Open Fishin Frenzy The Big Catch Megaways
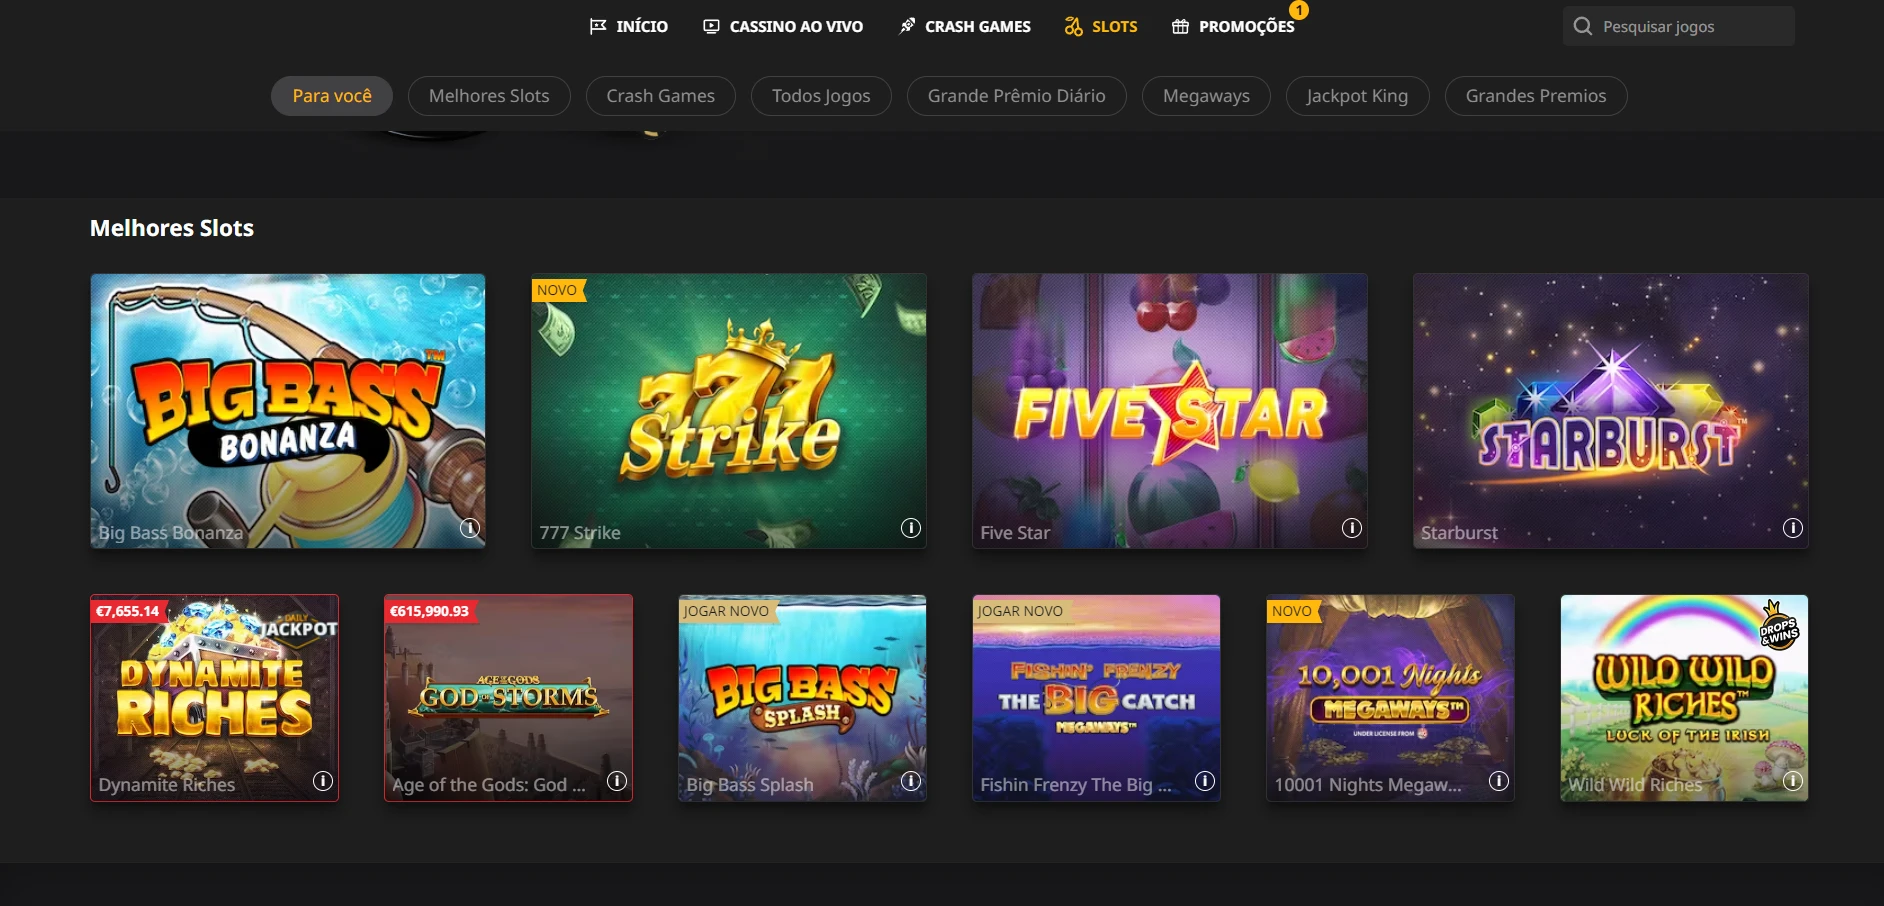The width and height of the screenshot is (1884, 906). tap(1097, 698)
